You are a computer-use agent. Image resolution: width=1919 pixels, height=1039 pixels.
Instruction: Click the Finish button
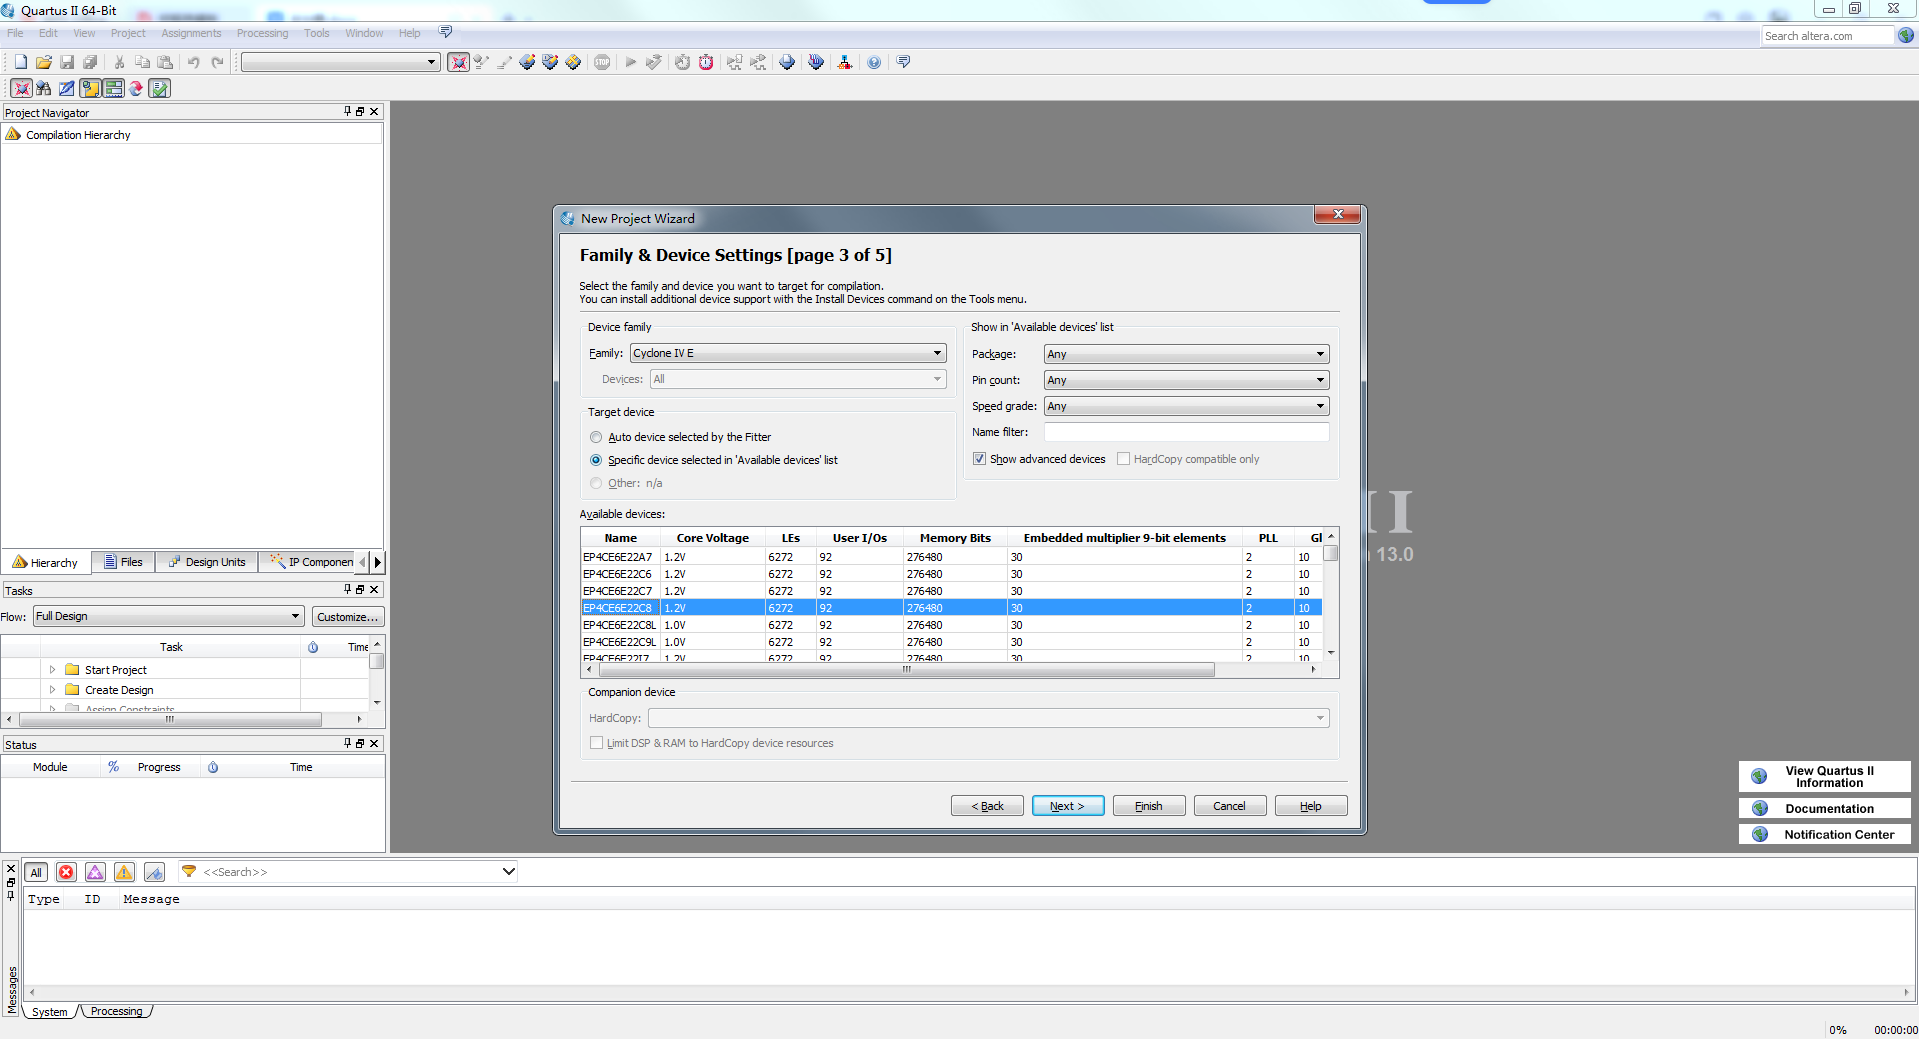pyautogui.click(x=1149, y=806)
